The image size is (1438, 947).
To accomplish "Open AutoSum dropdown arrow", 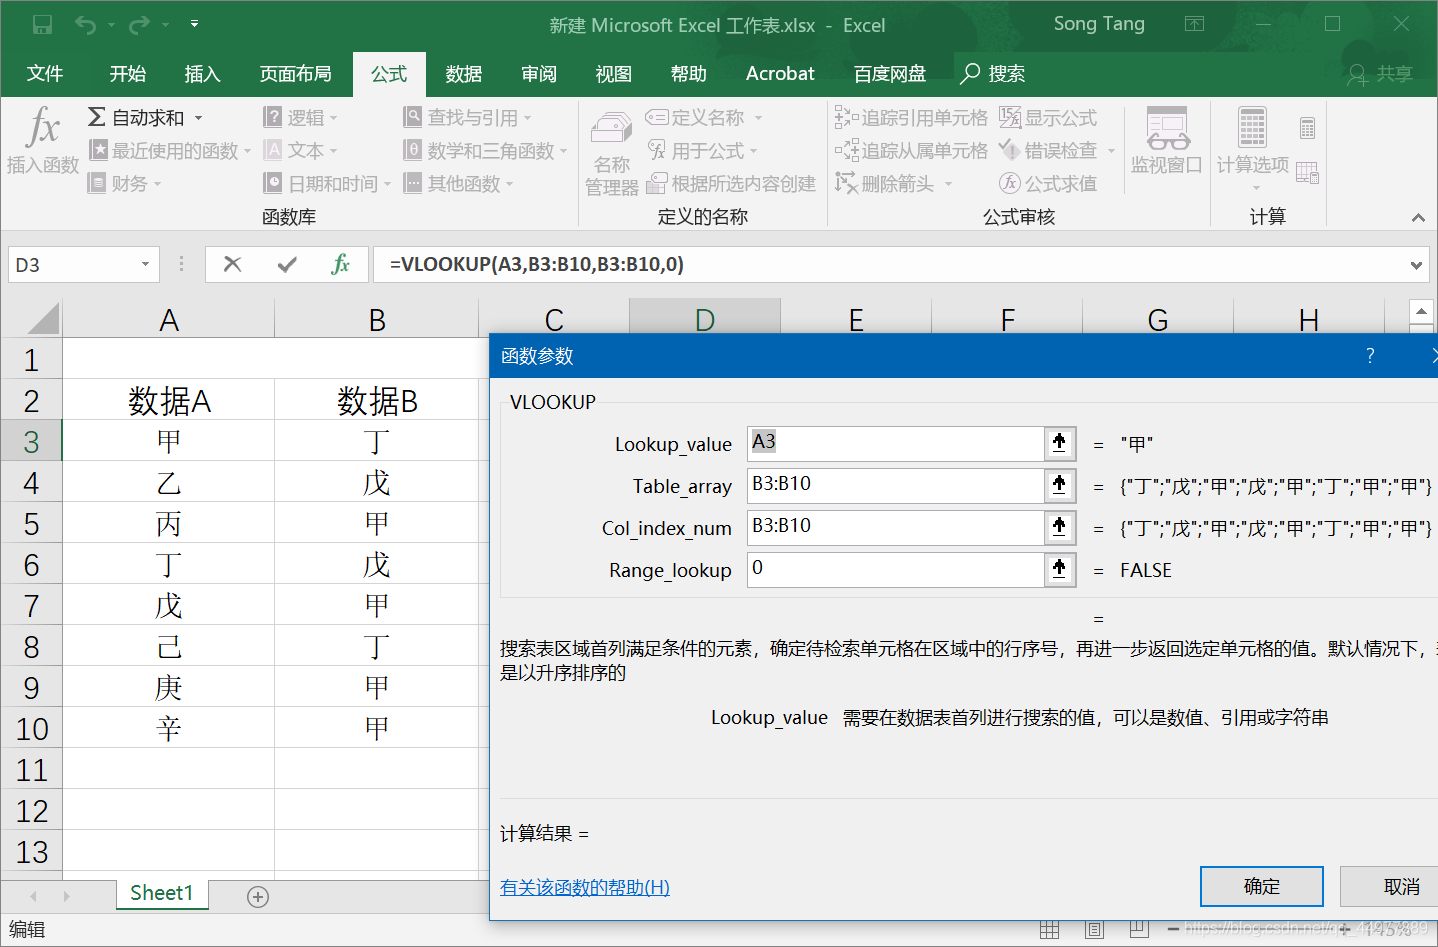I will 198,119.
